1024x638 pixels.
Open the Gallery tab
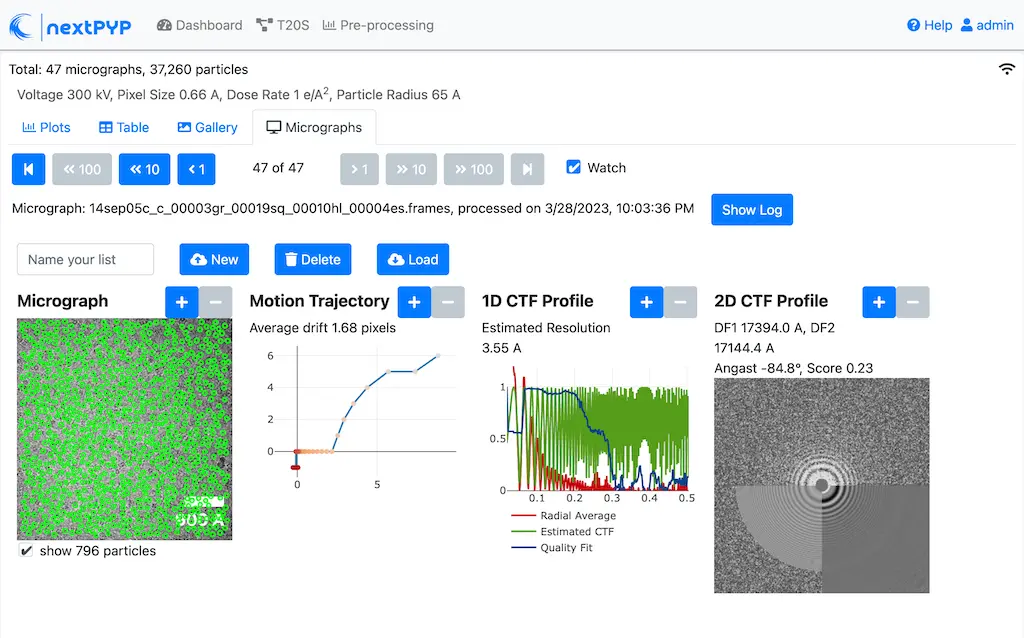[x=207, y=127]
